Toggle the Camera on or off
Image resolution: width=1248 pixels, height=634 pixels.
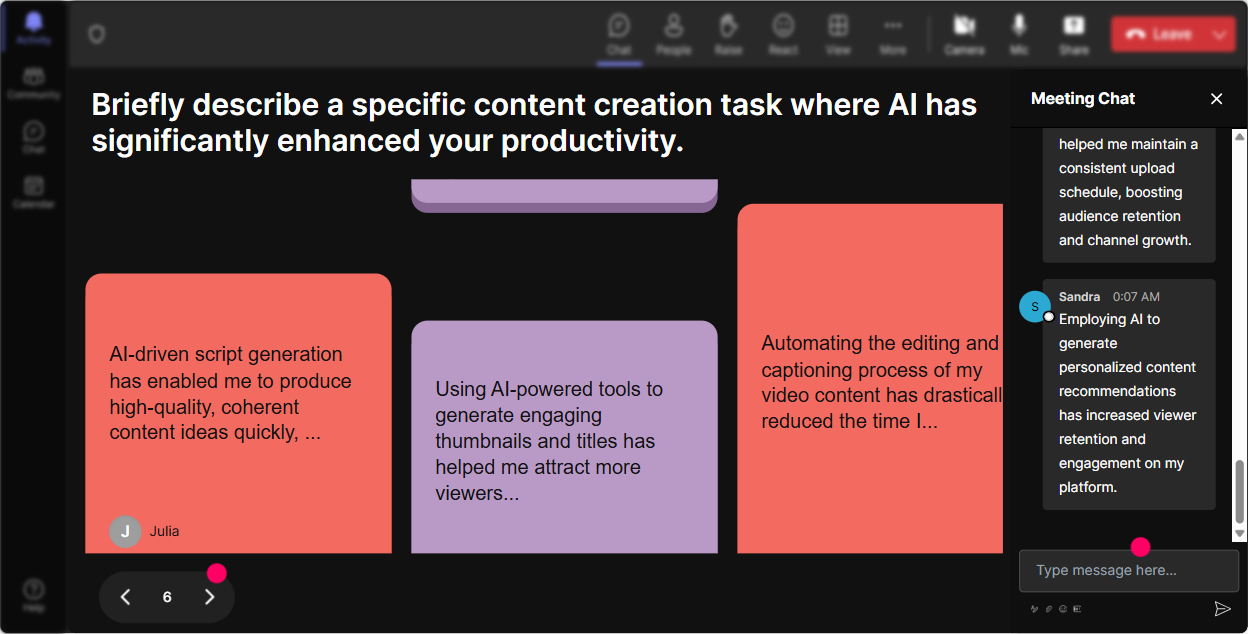click(x=964, y=34)
